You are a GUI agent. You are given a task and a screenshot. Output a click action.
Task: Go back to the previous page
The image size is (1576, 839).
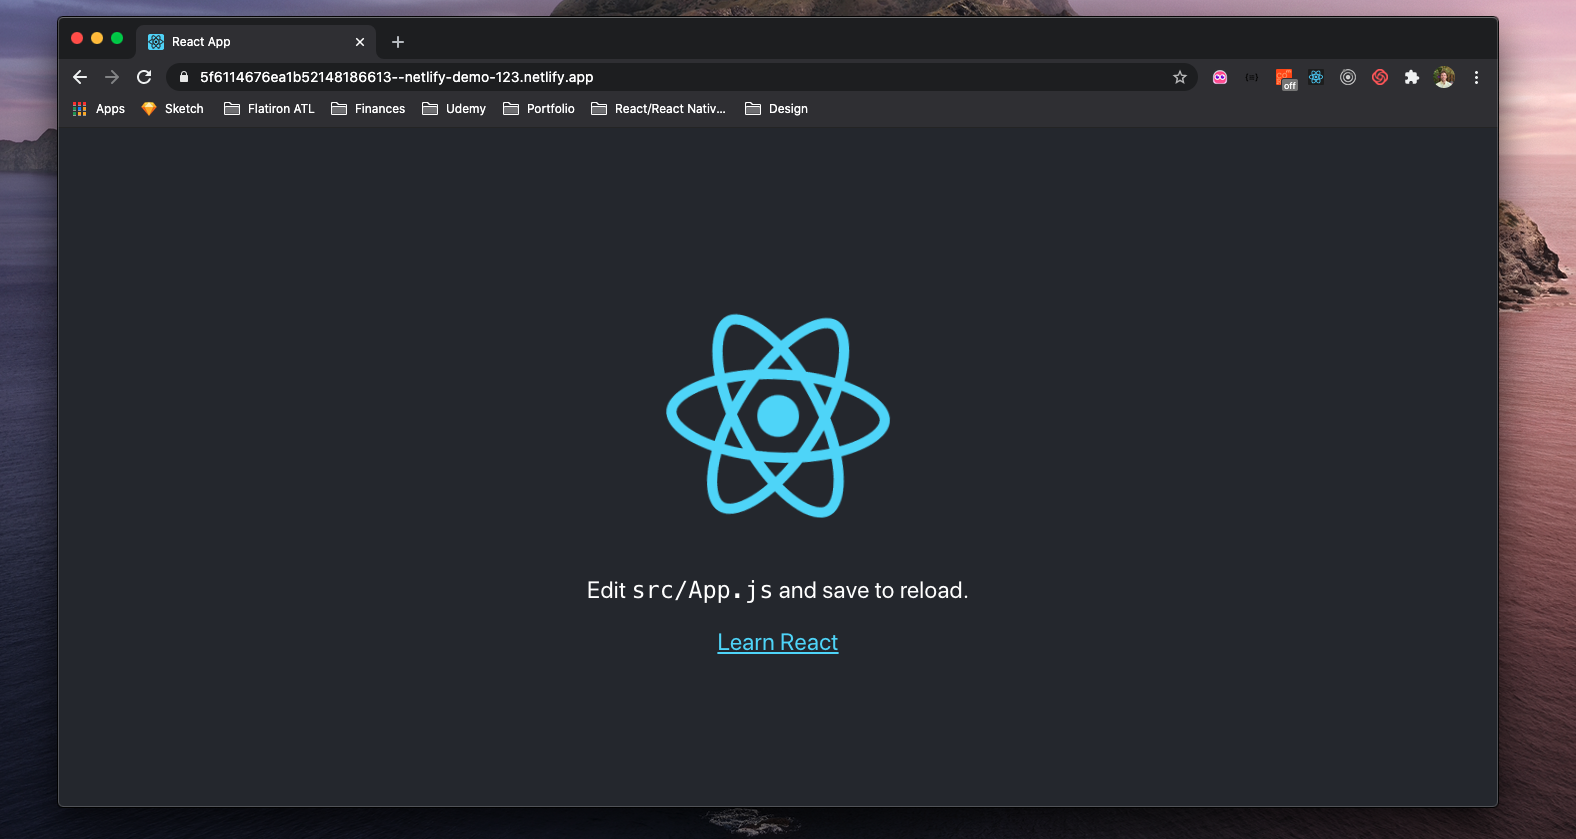[x=80, y=77]
